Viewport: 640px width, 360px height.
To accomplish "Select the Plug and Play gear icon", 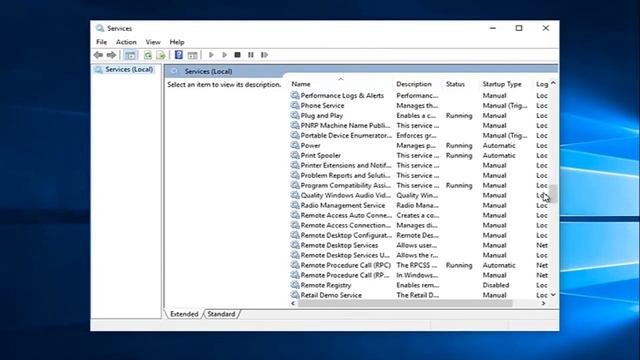I will tap(295, 116).
